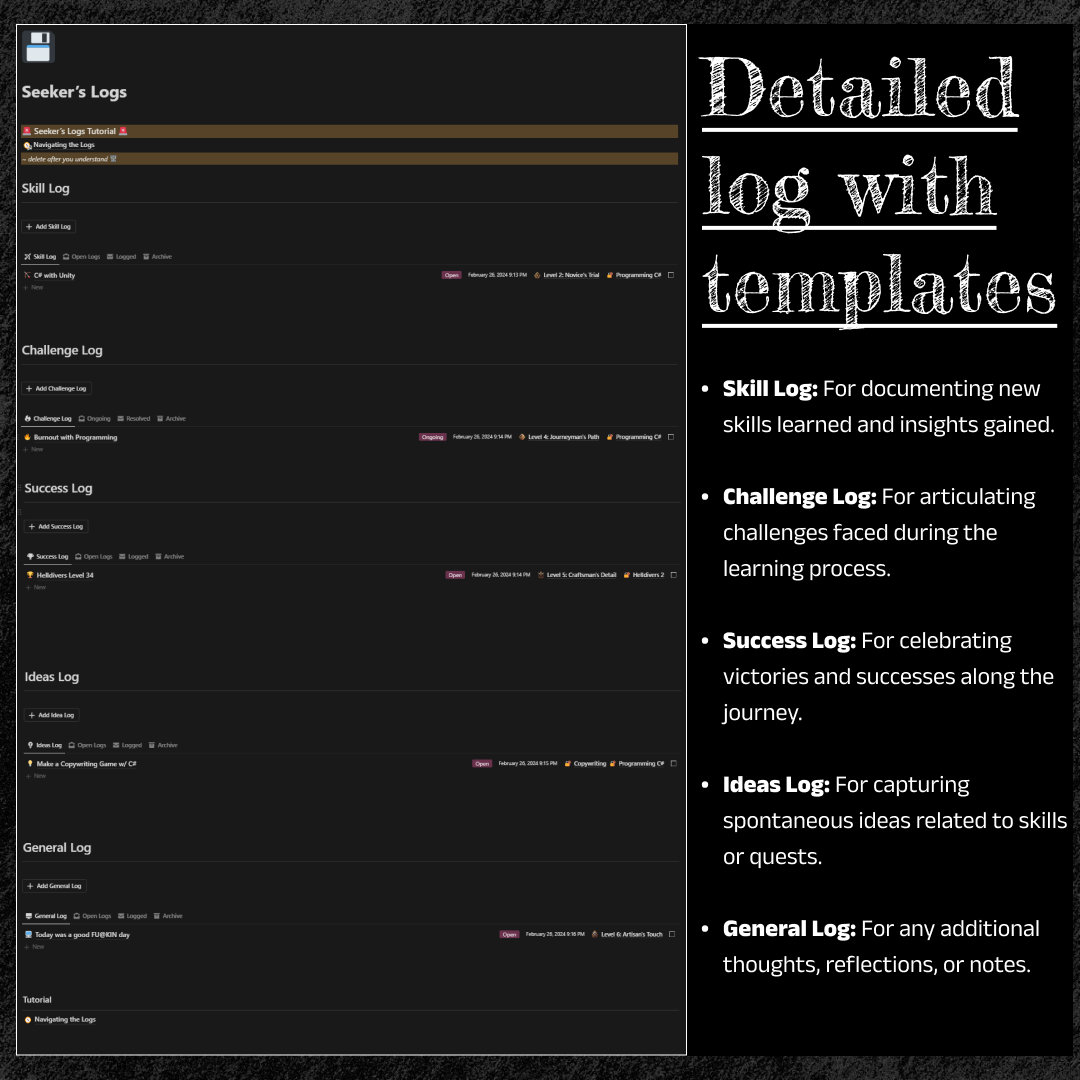This screenshot has height=1080, width=1080.
Task: Open the Open status dropdown on C# with Unity
Action: [x=454, y=275]
